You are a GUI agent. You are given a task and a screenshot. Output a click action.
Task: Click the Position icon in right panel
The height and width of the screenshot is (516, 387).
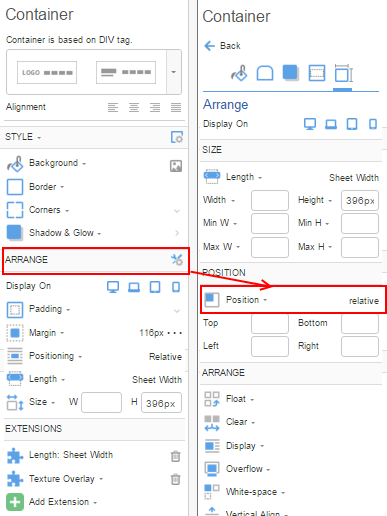coord(212,299)
